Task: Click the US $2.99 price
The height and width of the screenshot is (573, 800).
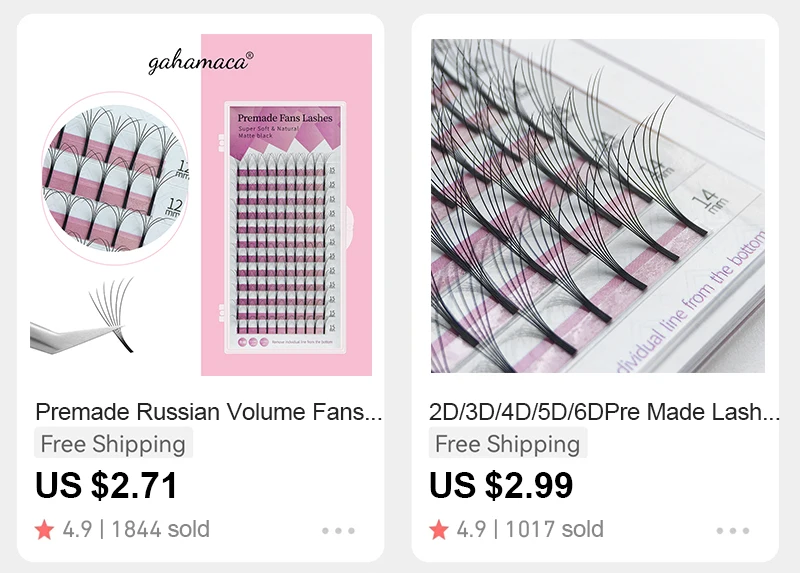Action: [x=501, y=485]
